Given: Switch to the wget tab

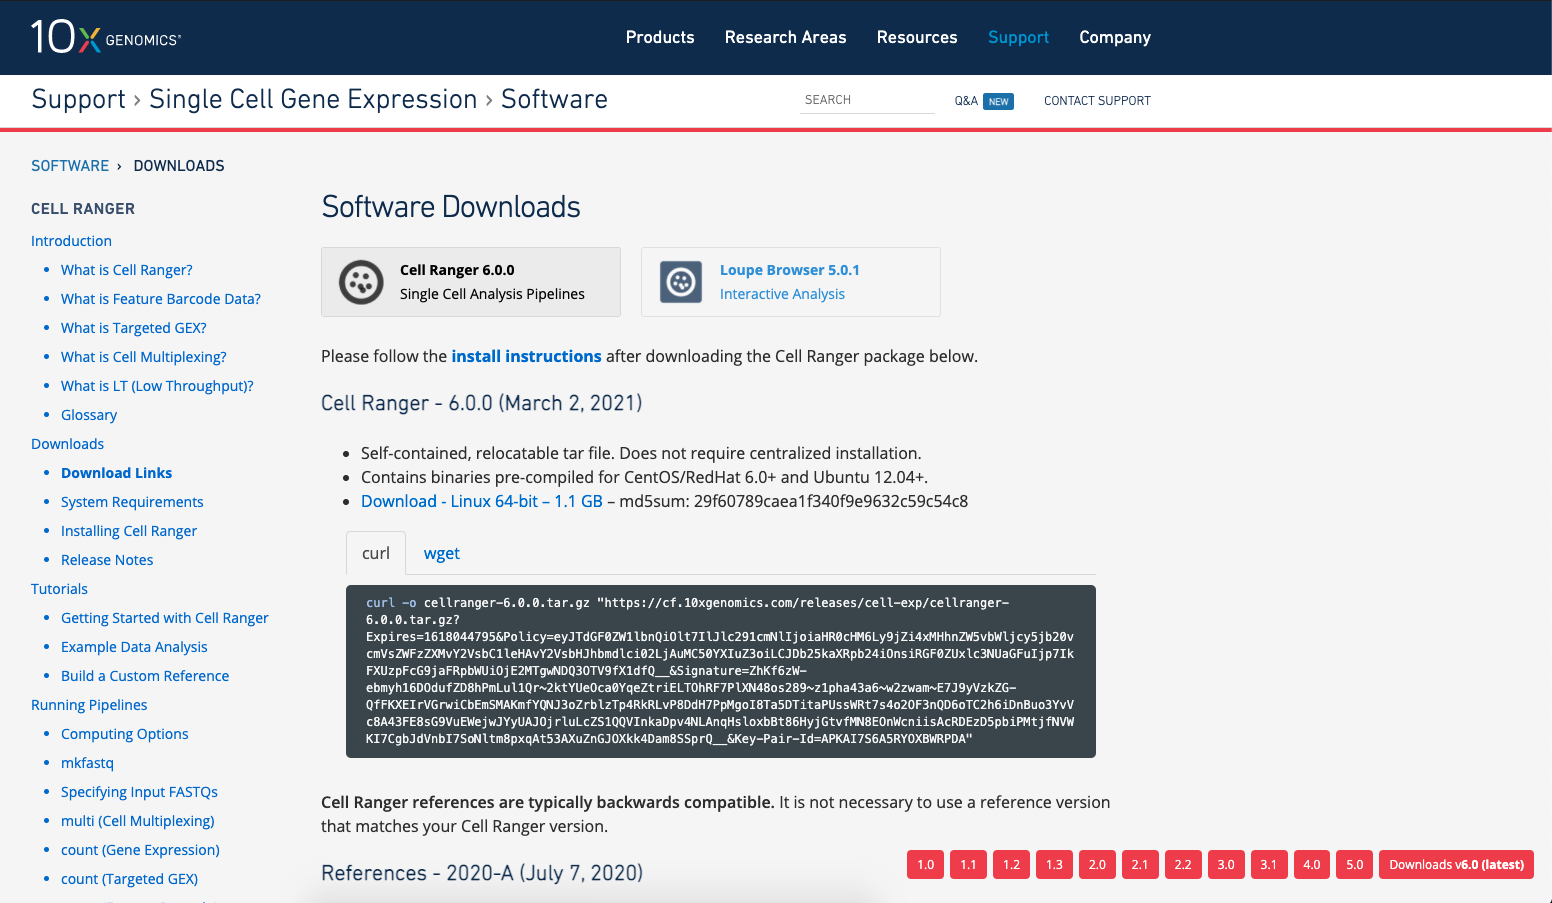Looking at the screenshot, I should 442,553.
